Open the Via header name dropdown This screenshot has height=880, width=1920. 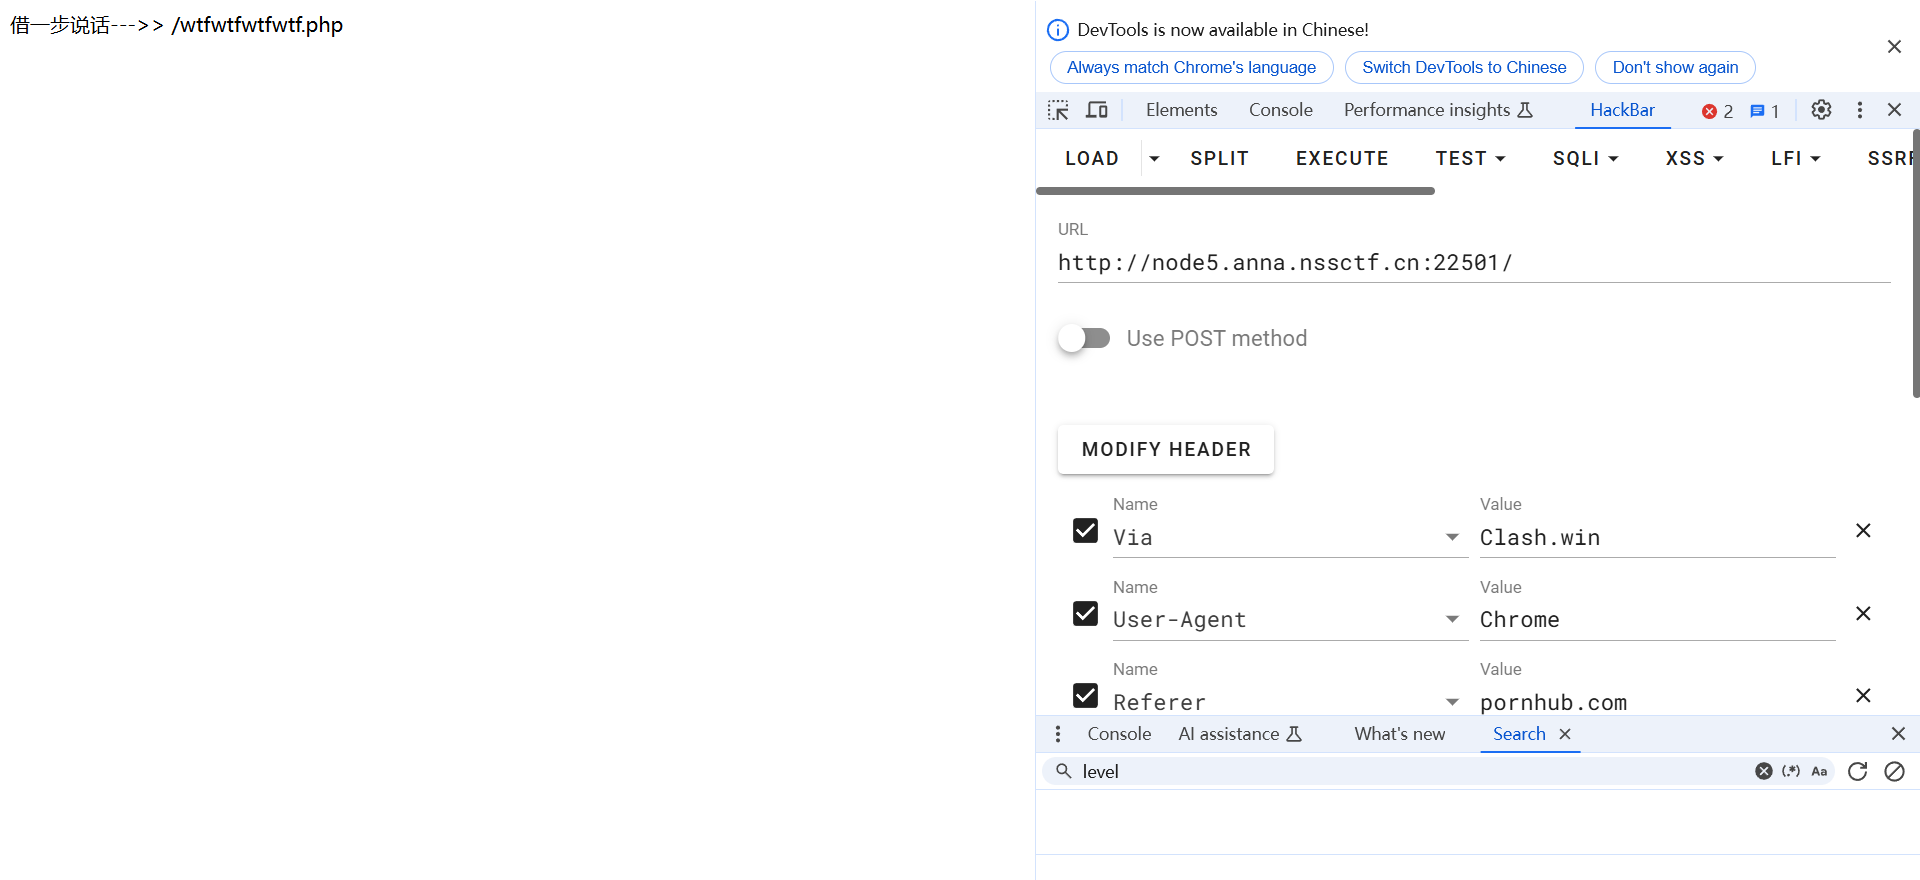[1452, 537]
